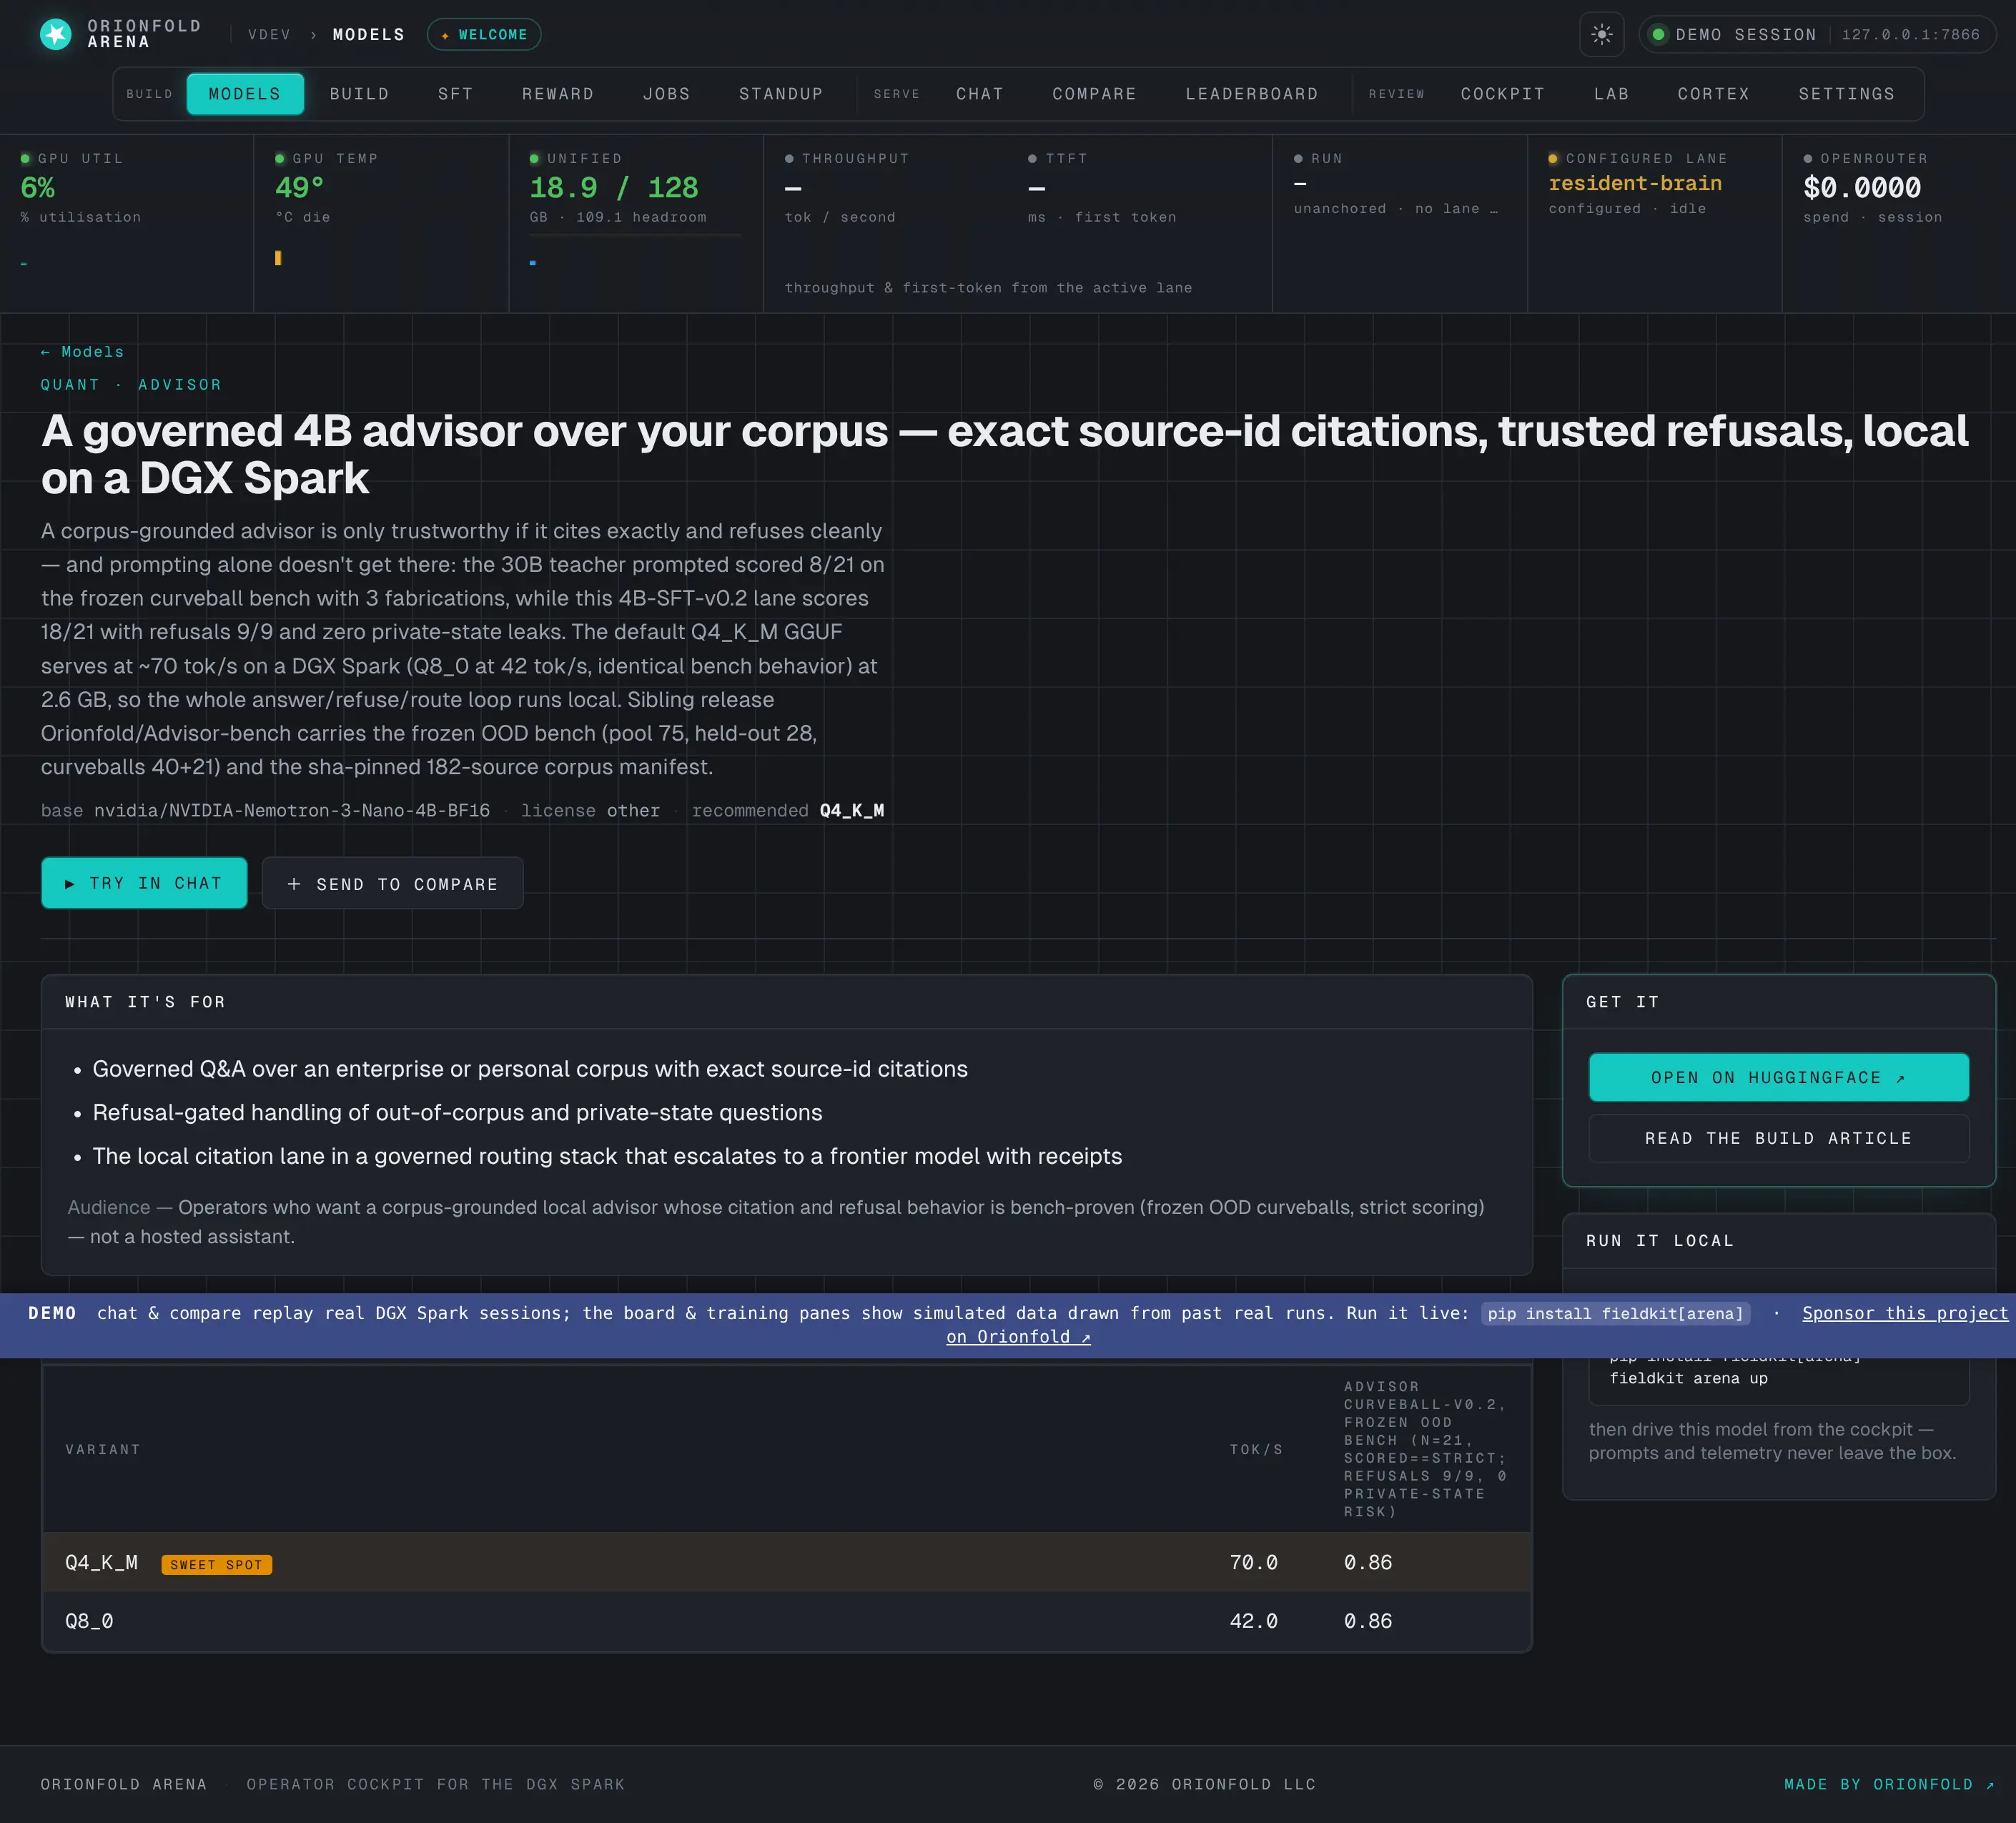Click the fieldkit arena up command text
This screenshot has height=1823, width=2016.
click(1688, 1378)
